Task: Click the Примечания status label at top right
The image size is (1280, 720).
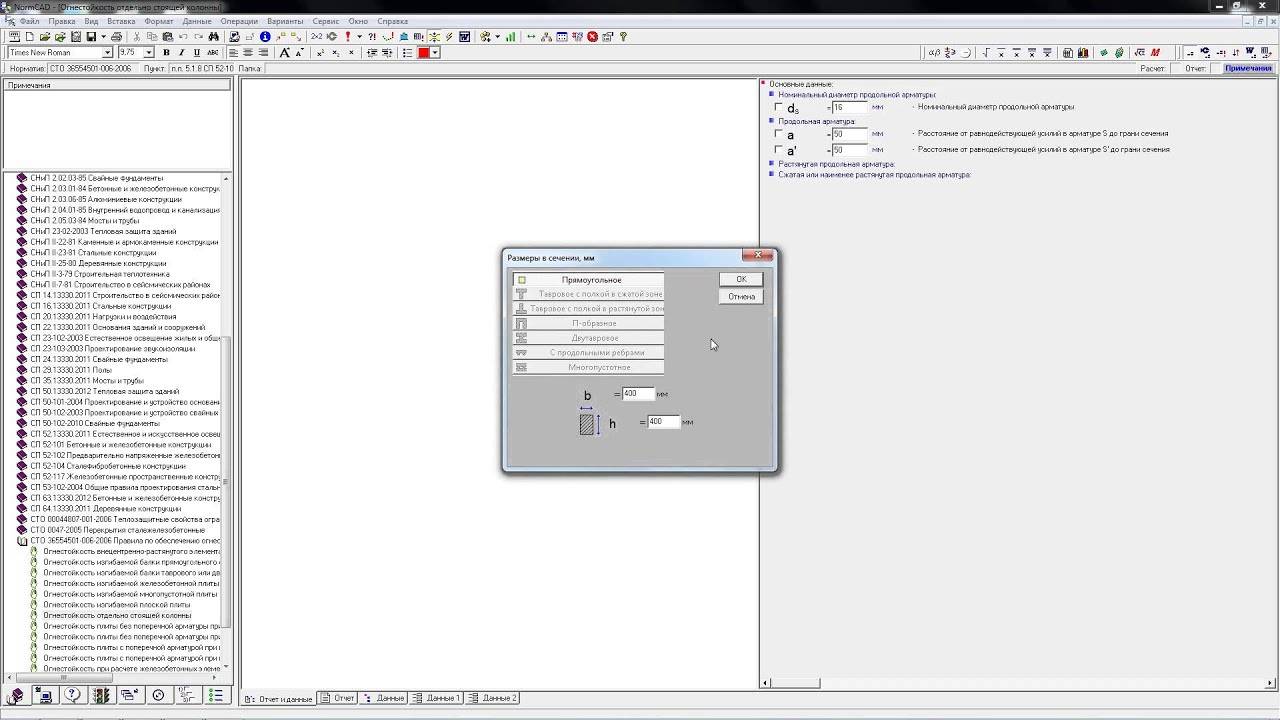Action: 1248,68
